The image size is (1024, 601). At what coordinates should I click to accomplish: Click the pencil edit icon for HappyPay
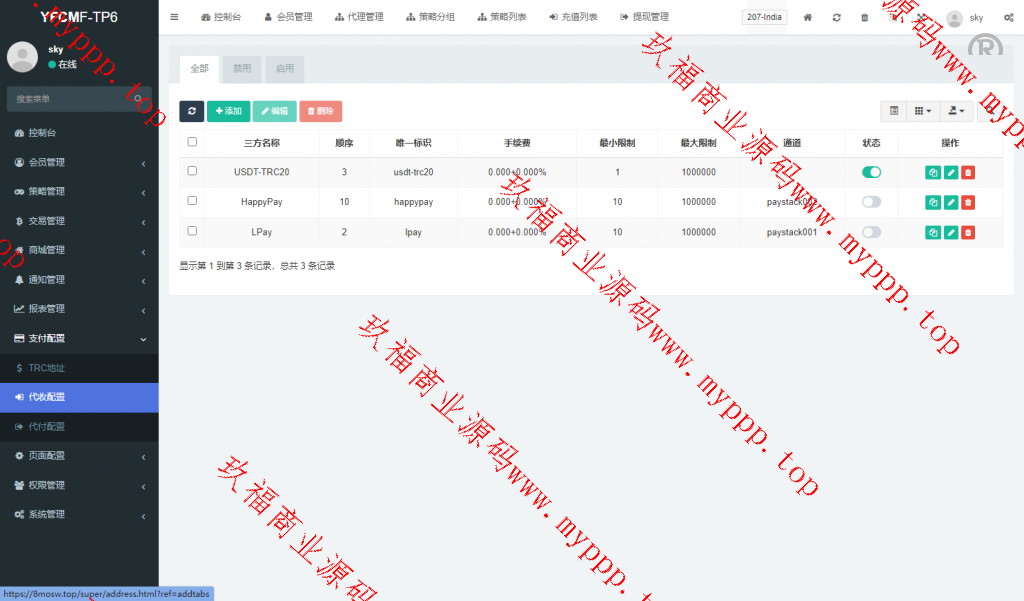pyautogui.click(x=951, y=203)
